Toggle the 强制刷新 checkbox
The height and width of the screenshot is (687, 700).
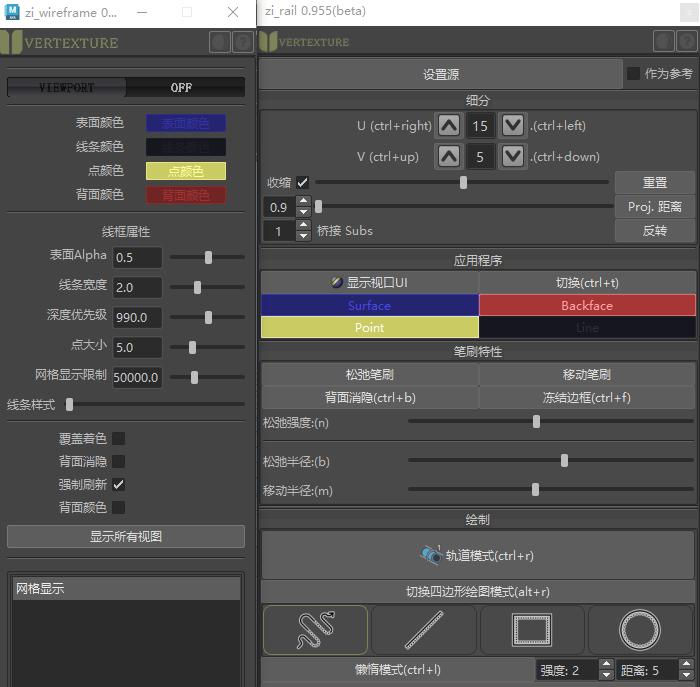pyautogui.click(x=118, y=484)
